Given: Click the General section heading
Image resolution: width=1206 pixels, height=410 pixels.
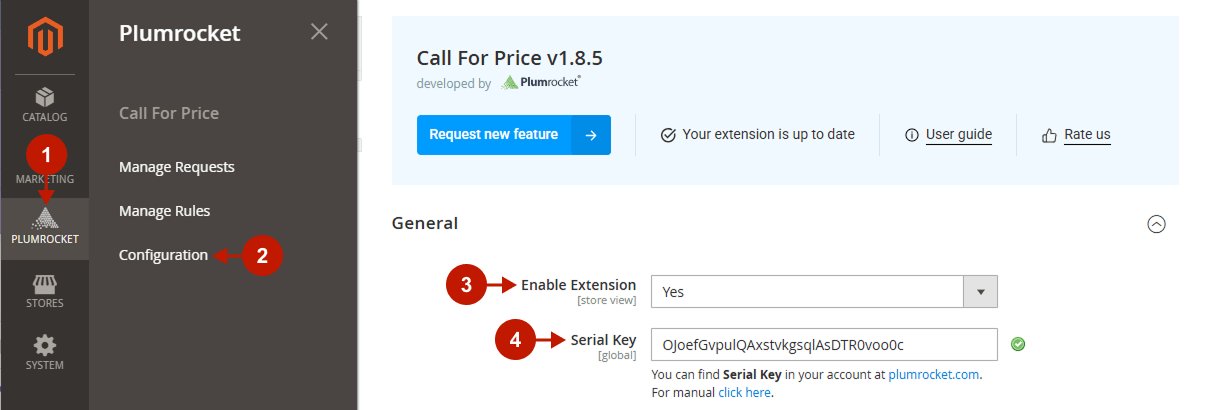Looking at the screenshot, I should click(424, 223).
